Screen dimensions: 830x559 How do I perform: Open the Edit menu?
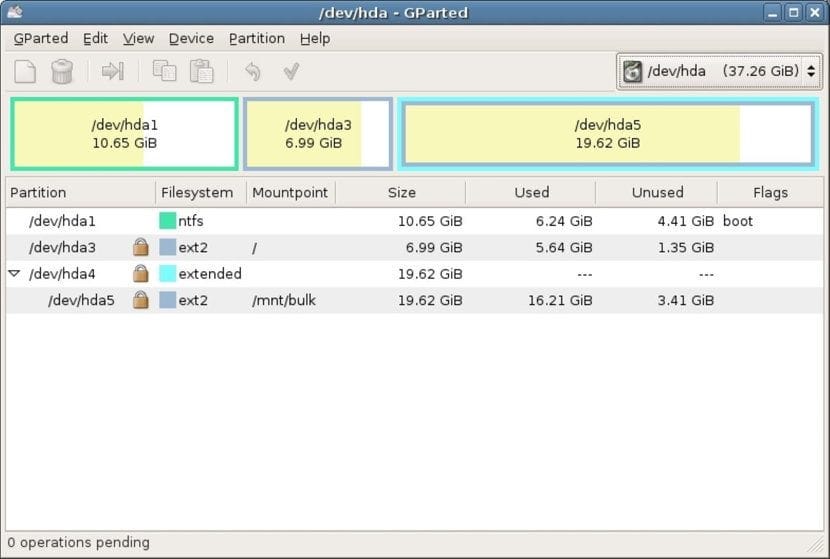[95, 39]
